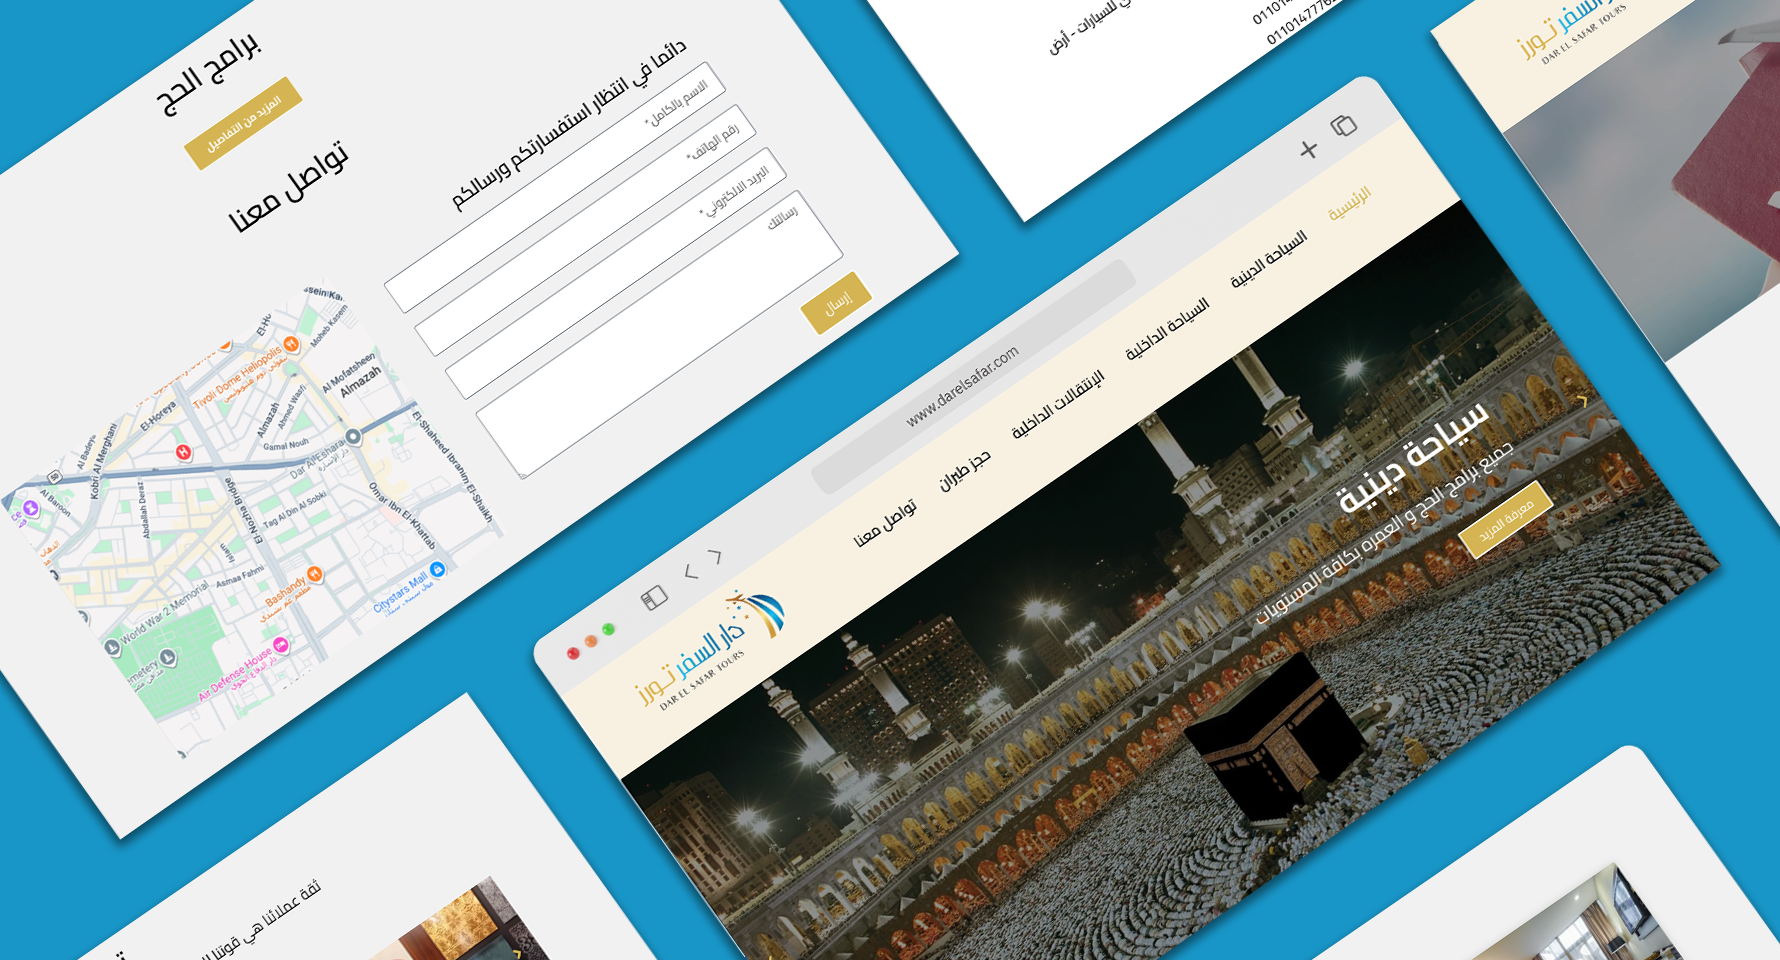The image size is (1780, 960).
Task: Click the Dar El Safar Tours logo
Action: (x=708, y=649)
